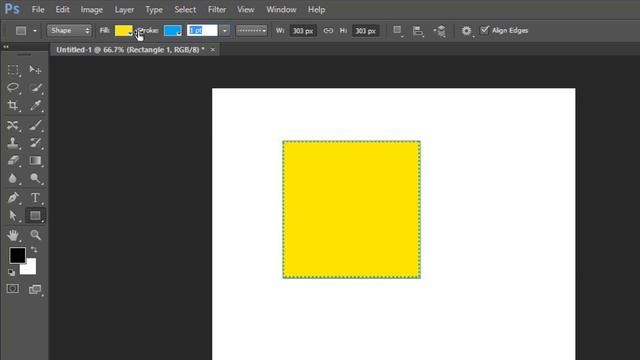The image size is (640, 360).
Task: Link shape width and height
Action: coord(328,31)
